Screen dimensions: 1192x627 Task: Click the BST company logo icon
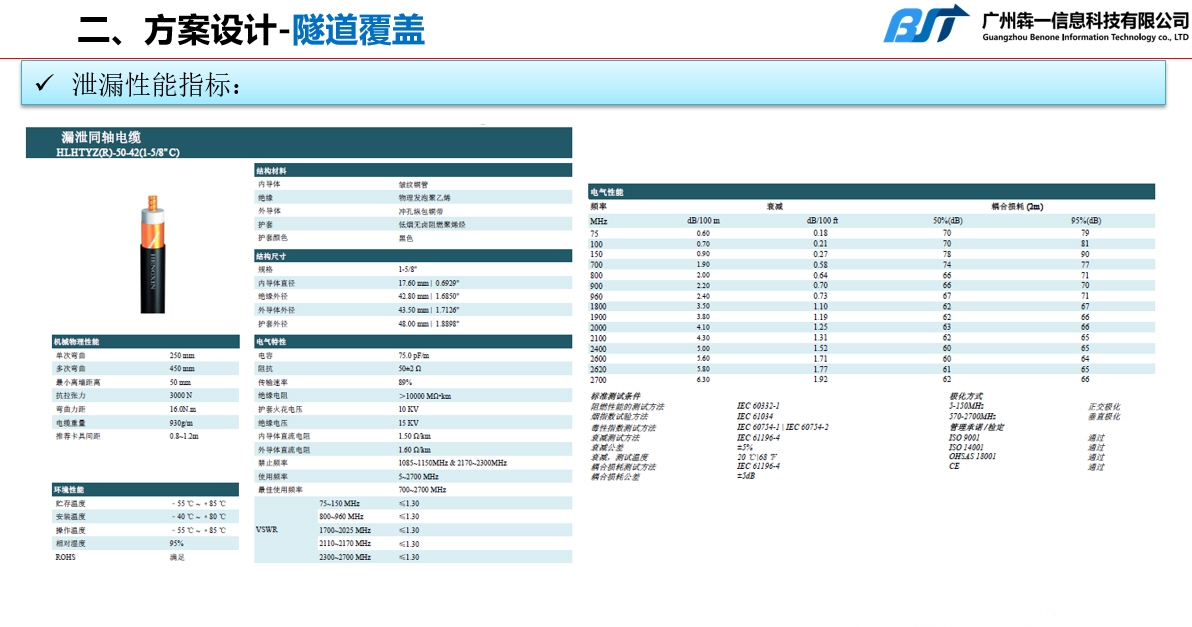[x=924, y=24]
